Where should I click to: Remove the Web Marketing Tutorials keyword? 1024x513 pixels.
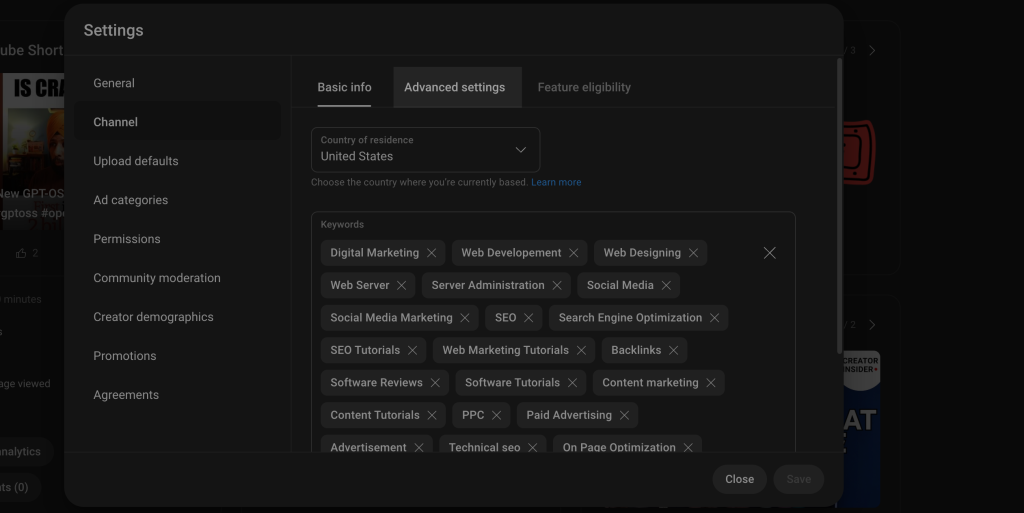(x=581, y=350)
